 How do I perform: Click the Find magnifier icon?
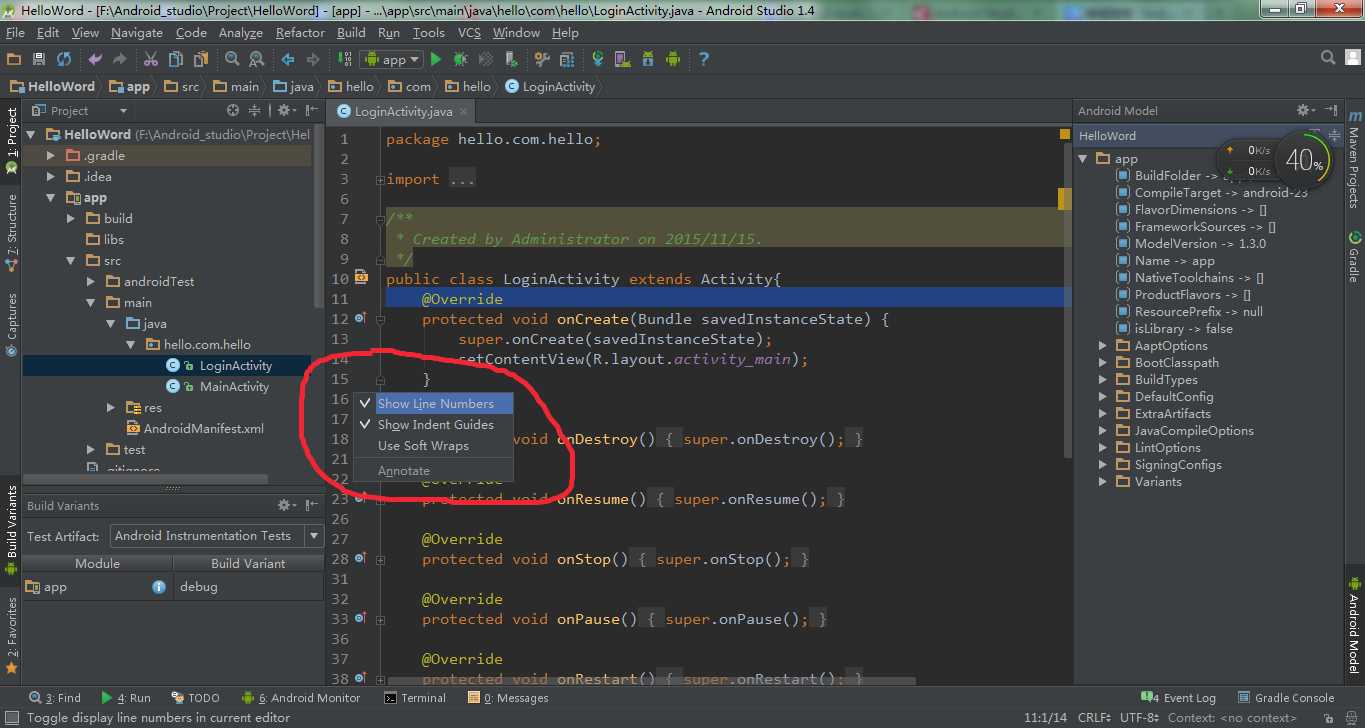(232, 59)
